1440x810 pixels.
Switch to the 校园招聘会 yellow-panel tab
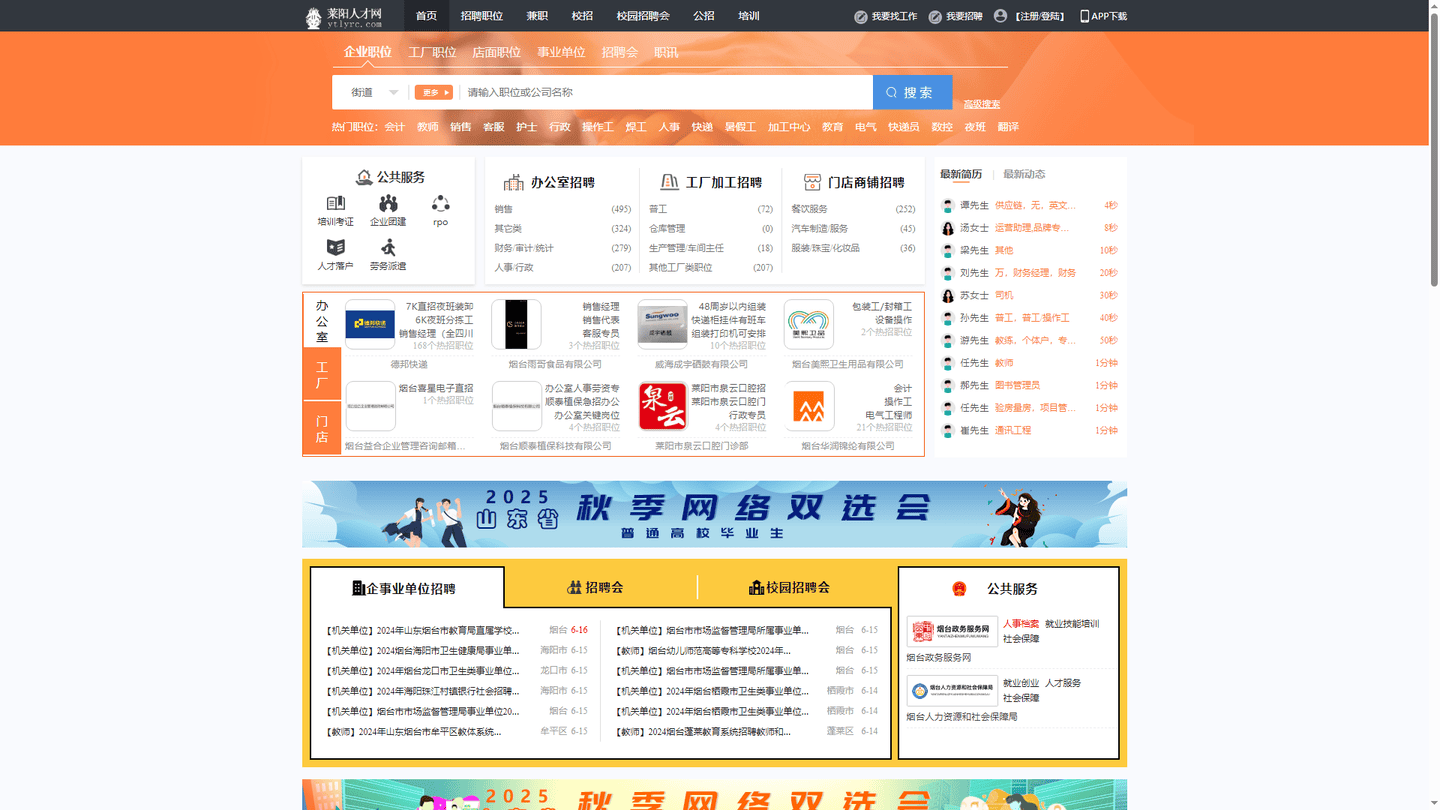click(789, 587)
